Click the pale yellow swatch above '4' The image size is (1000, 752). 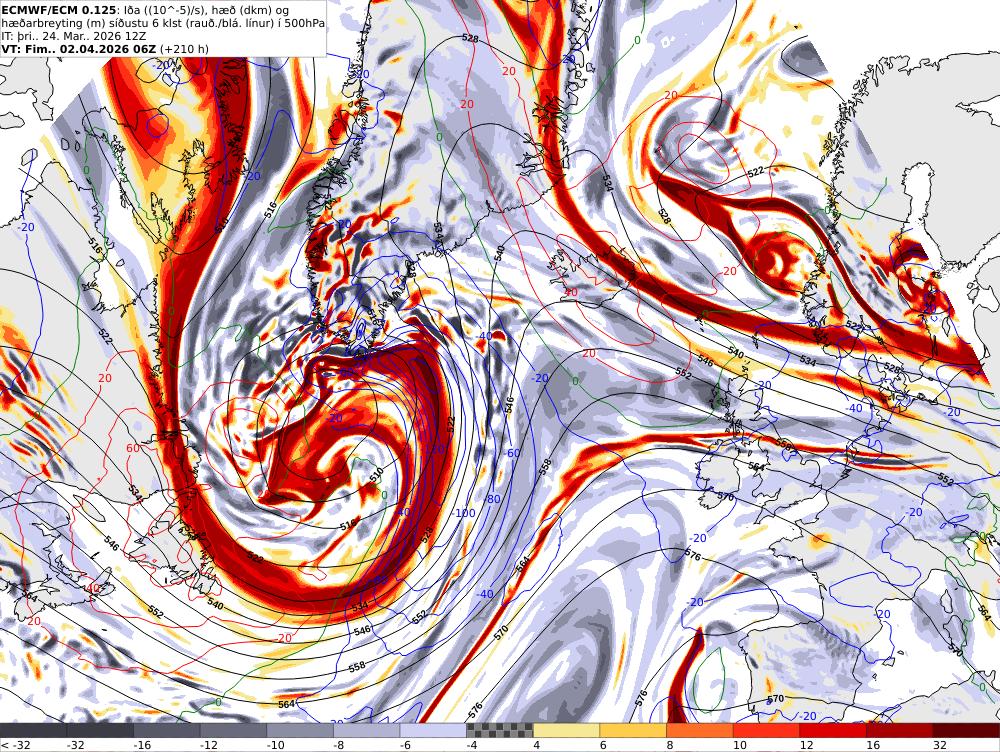[x=566, y=730]
